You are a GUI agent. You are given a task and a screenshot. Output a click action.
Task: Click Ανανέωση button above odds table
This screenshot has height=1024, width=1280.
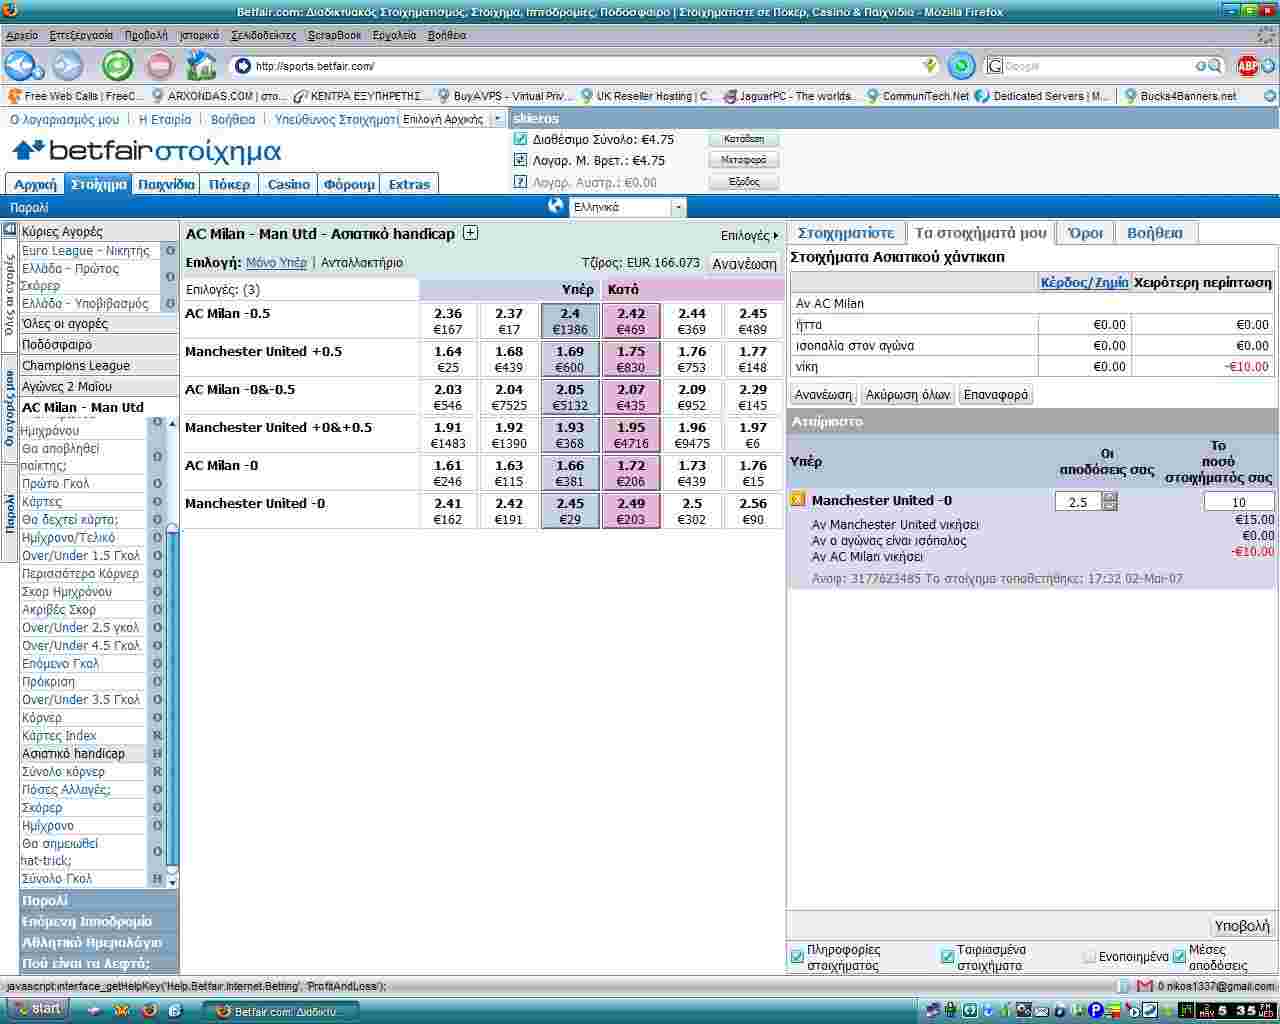coord(744,264)
